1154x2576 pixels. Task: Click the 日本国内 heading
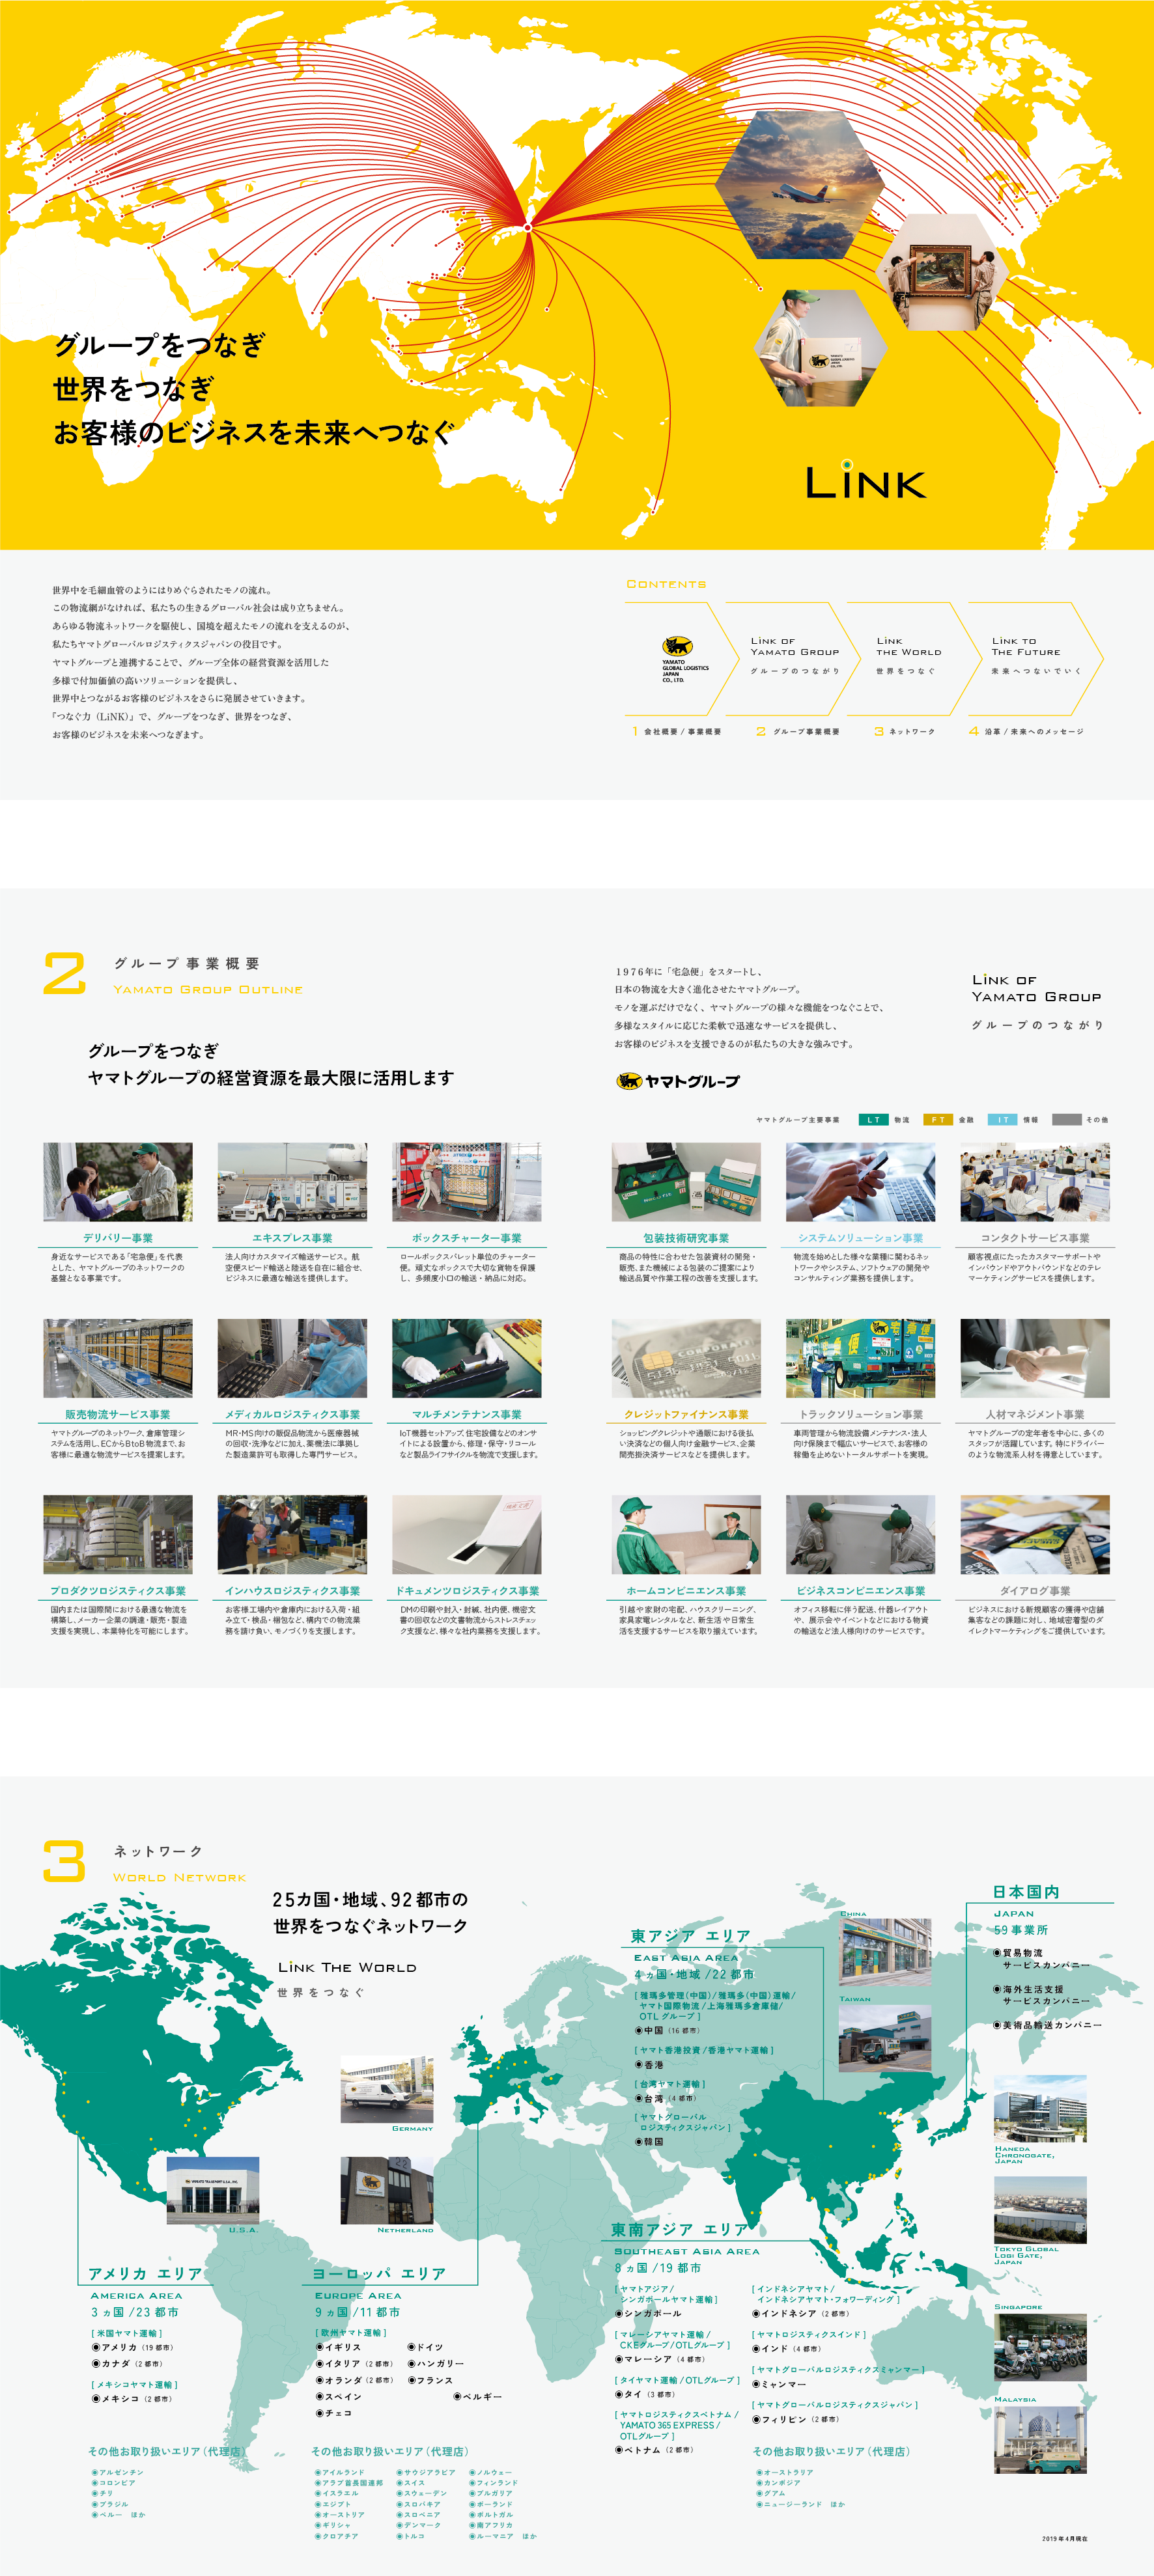pyautogui.click(x=1026, y=1892)
